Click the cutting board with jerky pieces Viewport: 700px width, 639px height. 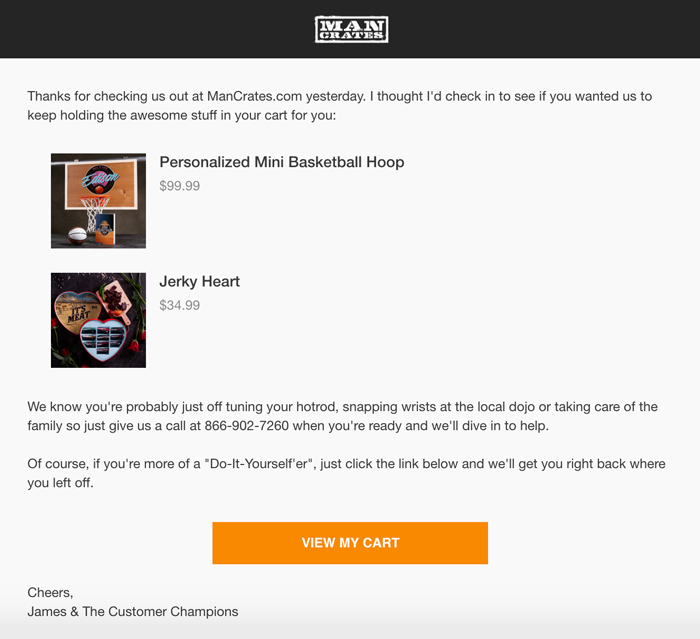[117, 300]
